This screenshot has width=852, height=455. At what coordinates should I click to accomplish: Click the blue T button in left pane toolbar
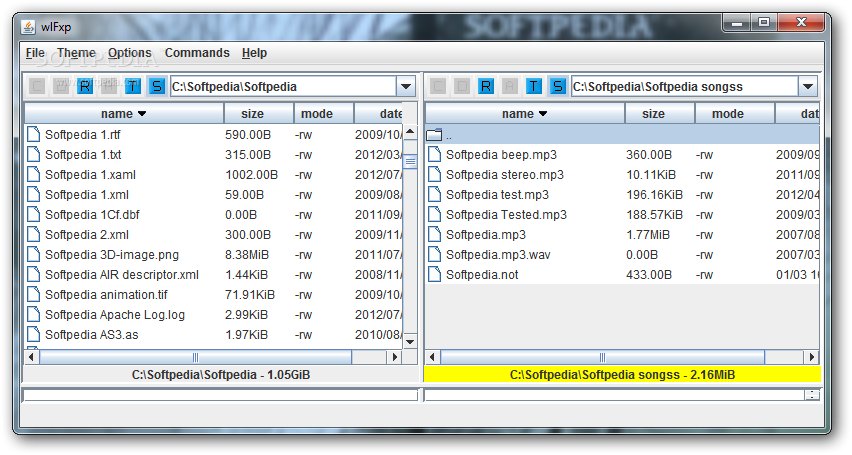(x=133, y=86)
